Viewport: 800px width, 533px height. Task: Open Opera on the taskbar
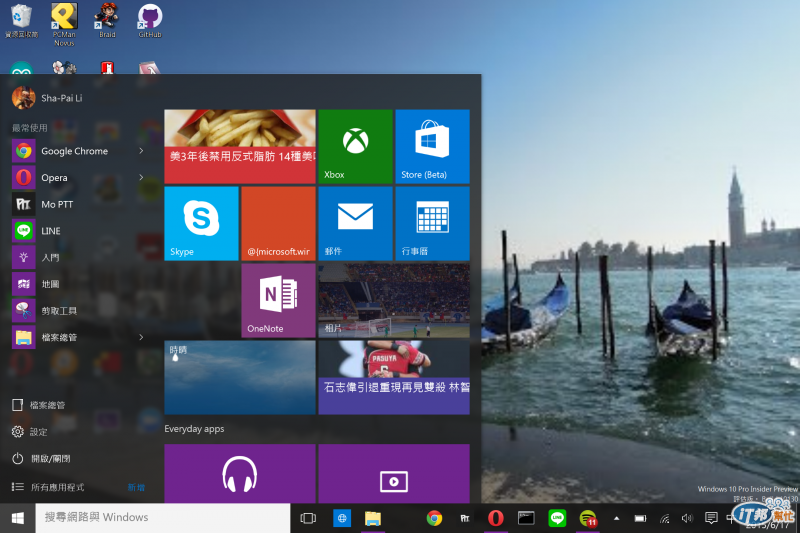(x=495, y=518)
